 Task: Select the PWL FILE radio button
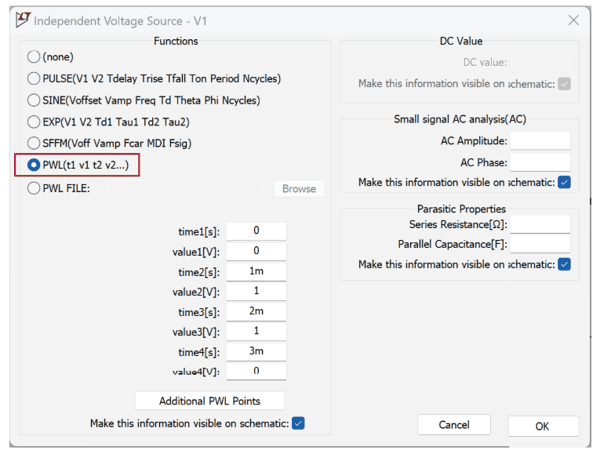(x=34, y=188)
